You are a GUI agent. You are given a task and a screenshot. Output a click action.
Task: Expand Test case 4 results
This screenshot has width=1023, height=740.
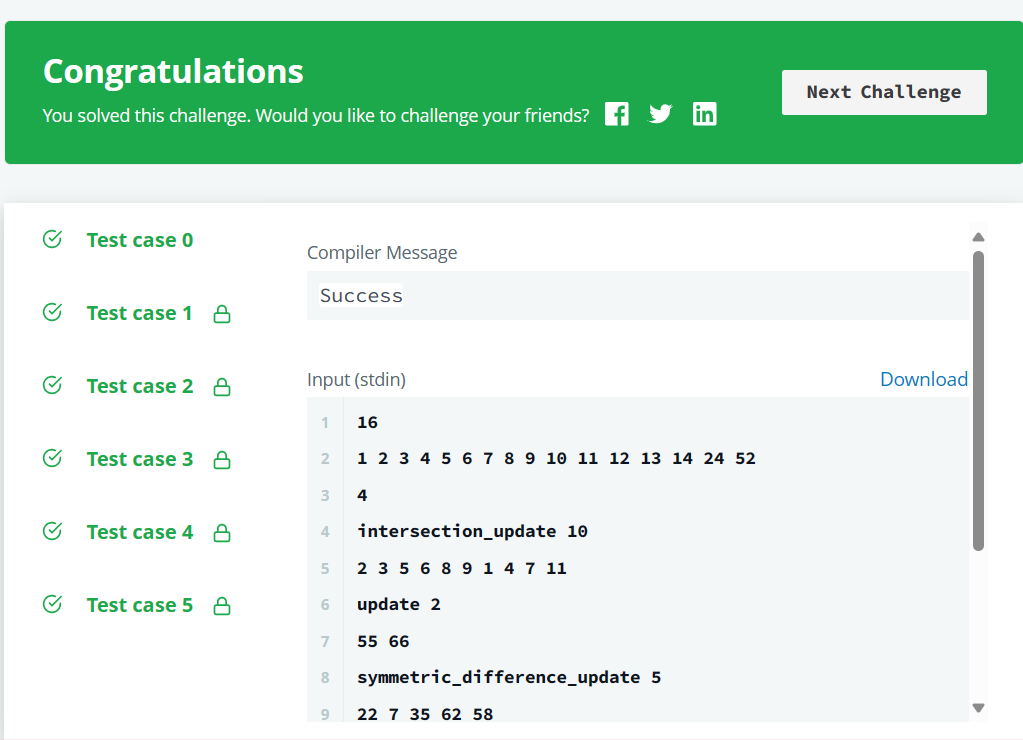pyautogui.click(x=139, y=531)
